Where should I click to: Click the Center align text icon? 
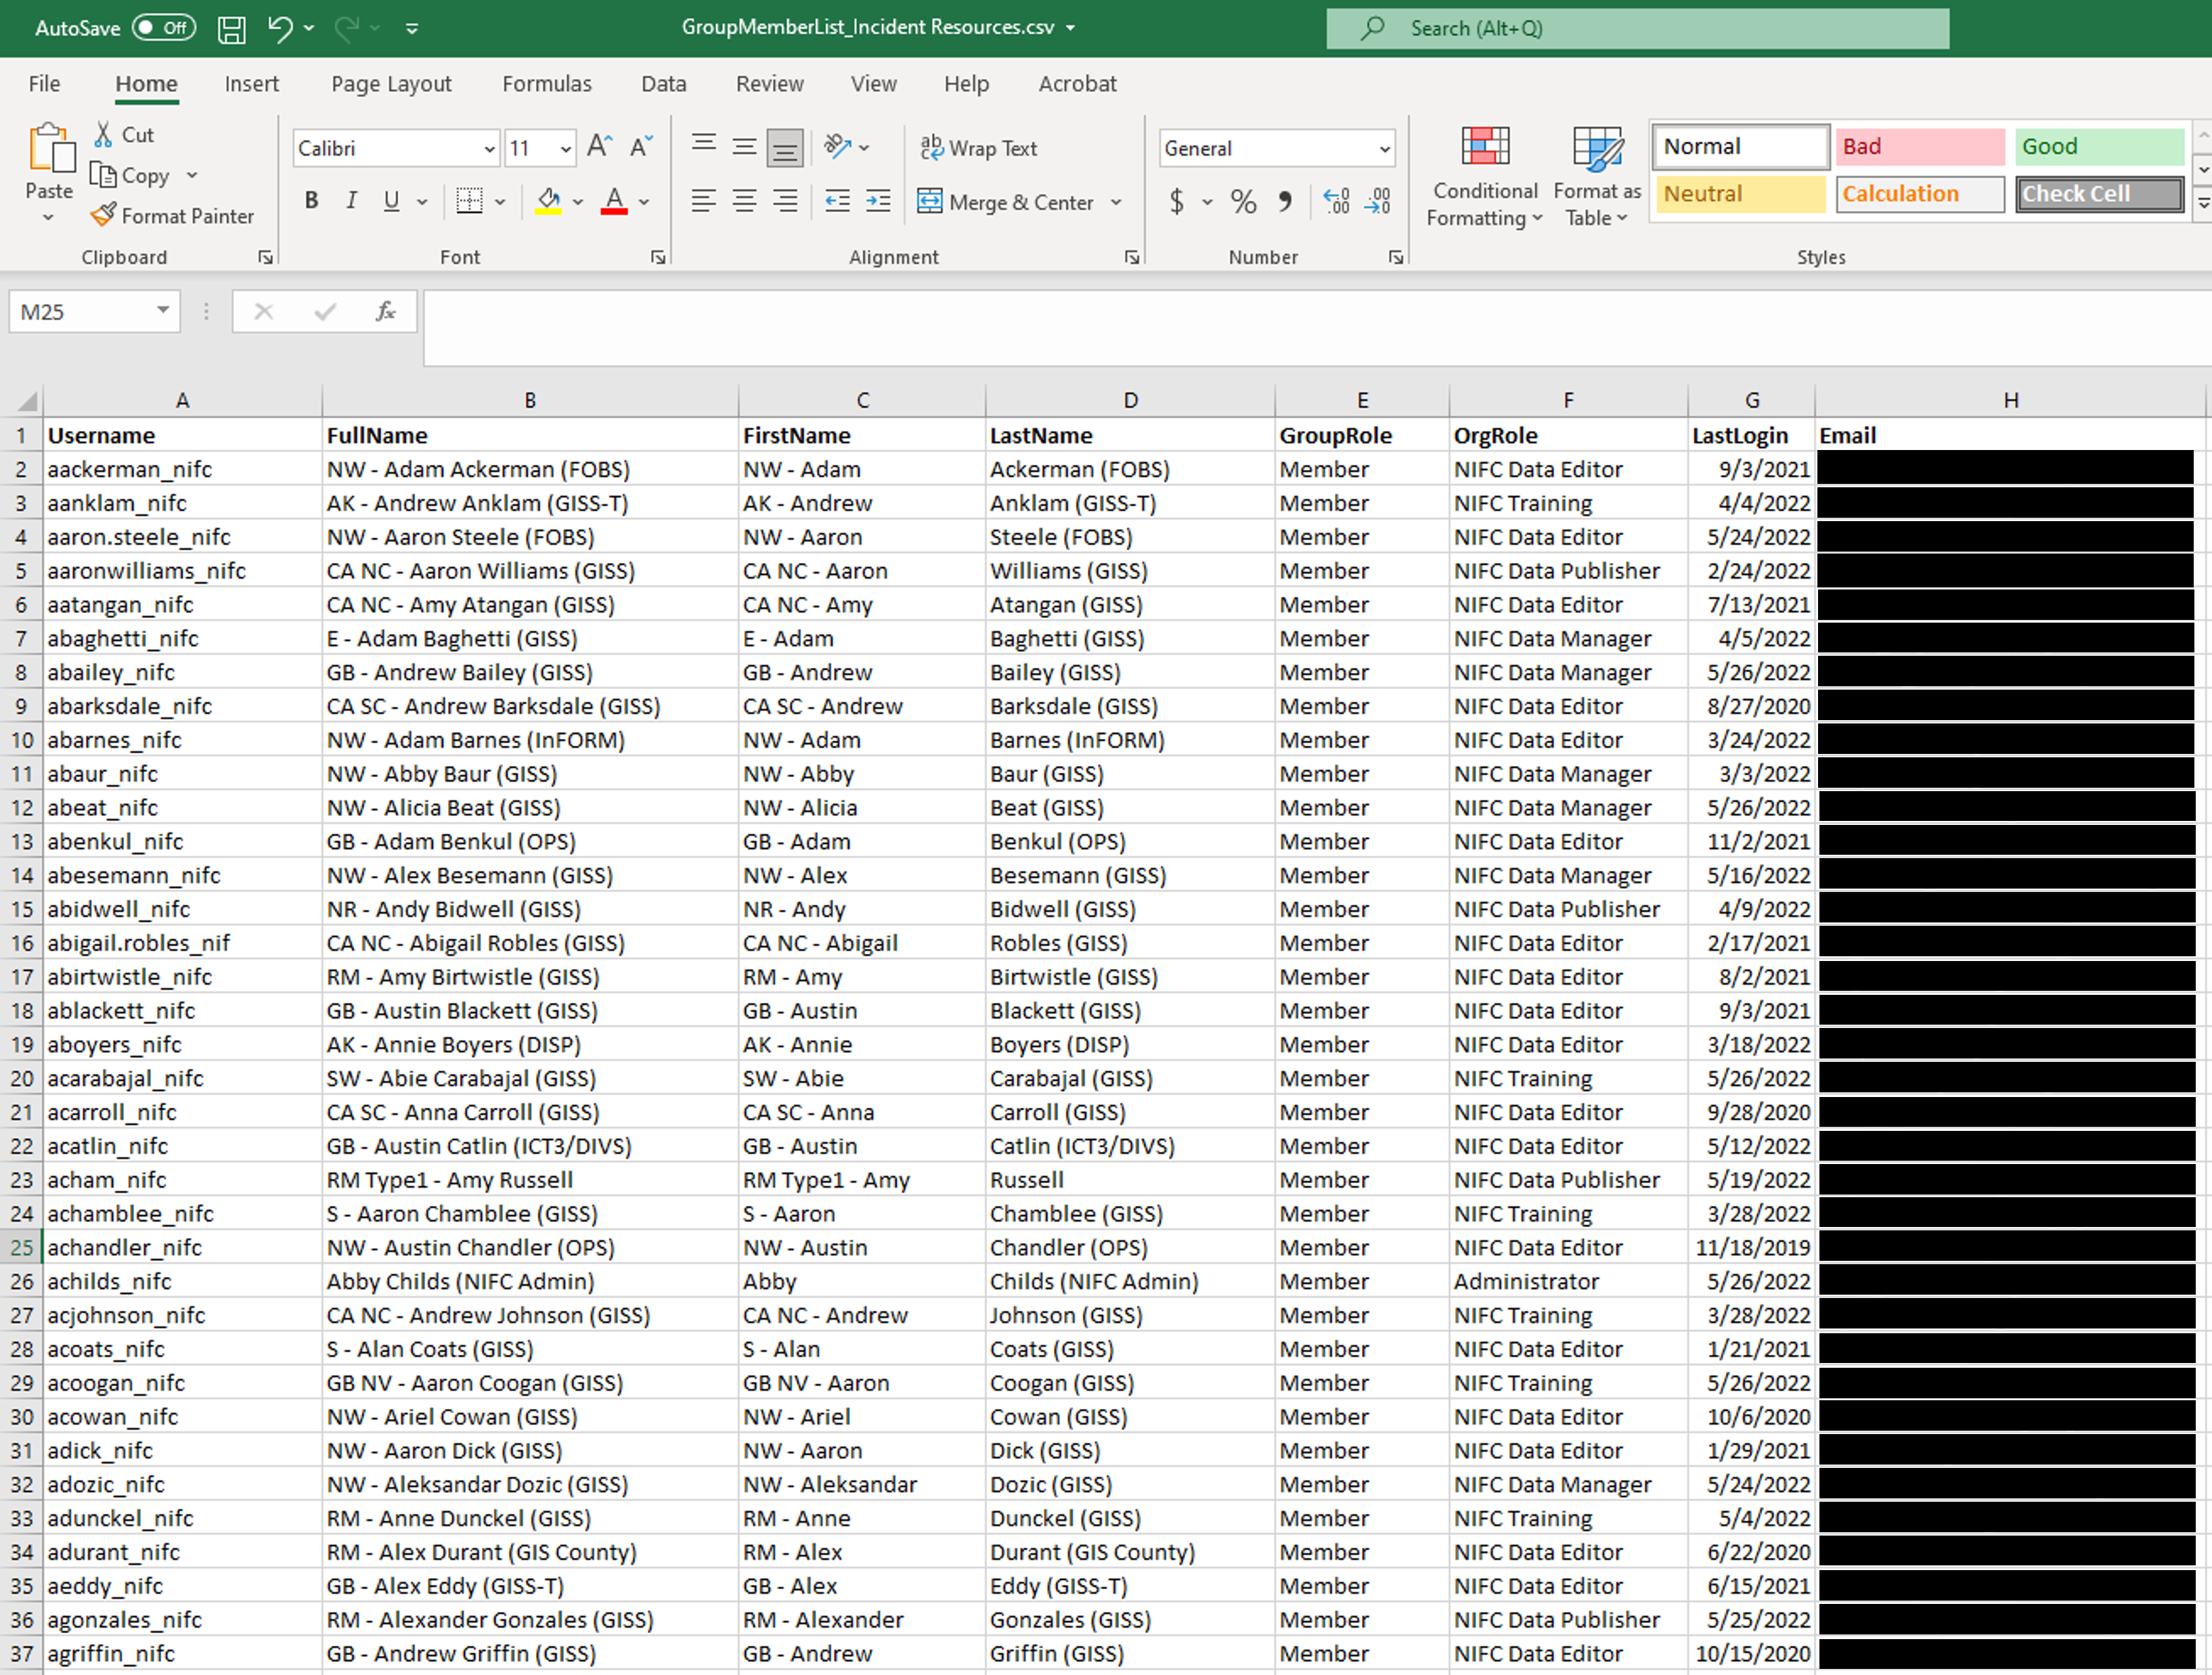pos(744,201)
